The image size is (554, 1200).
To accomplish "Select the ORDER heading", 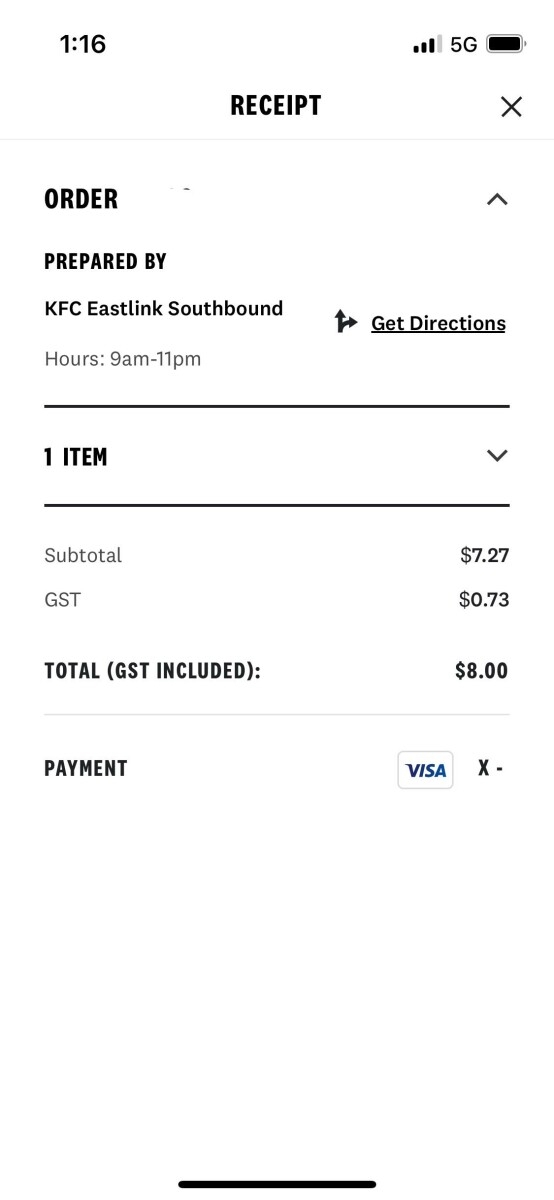I will coord(81,199).
